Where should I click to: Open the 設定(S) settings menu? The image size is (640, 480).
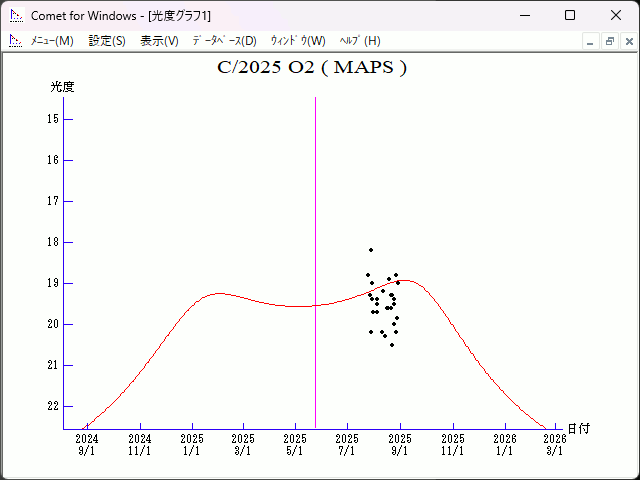107,41
